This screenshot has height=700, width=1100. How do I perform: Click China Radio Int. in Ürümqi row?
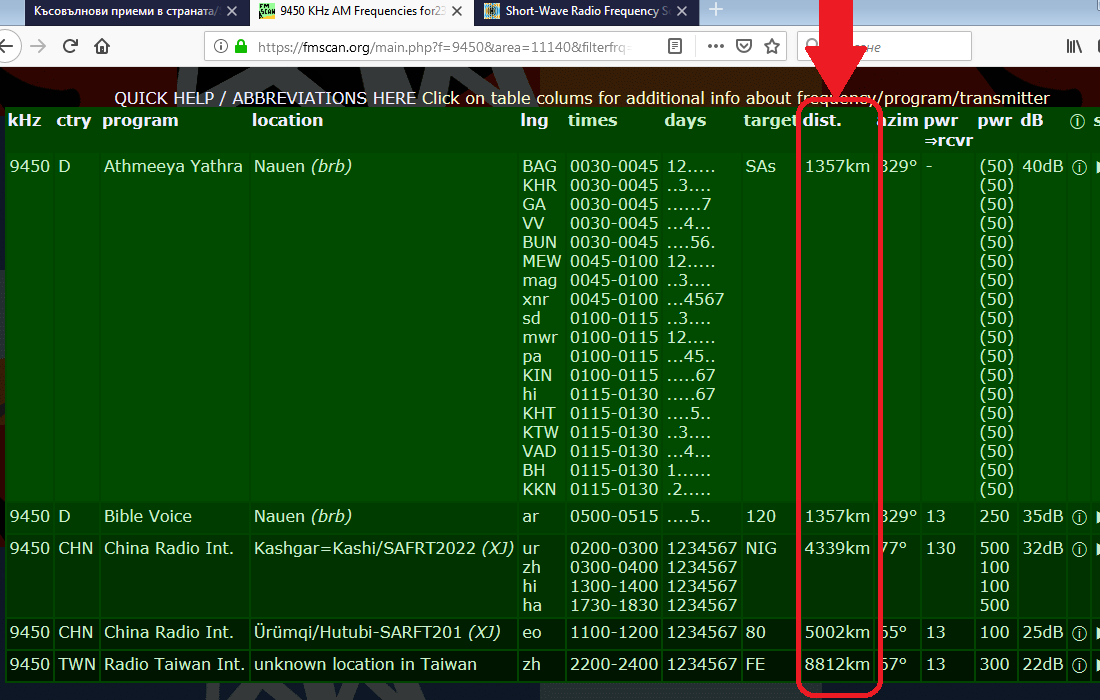click(168, 632)
